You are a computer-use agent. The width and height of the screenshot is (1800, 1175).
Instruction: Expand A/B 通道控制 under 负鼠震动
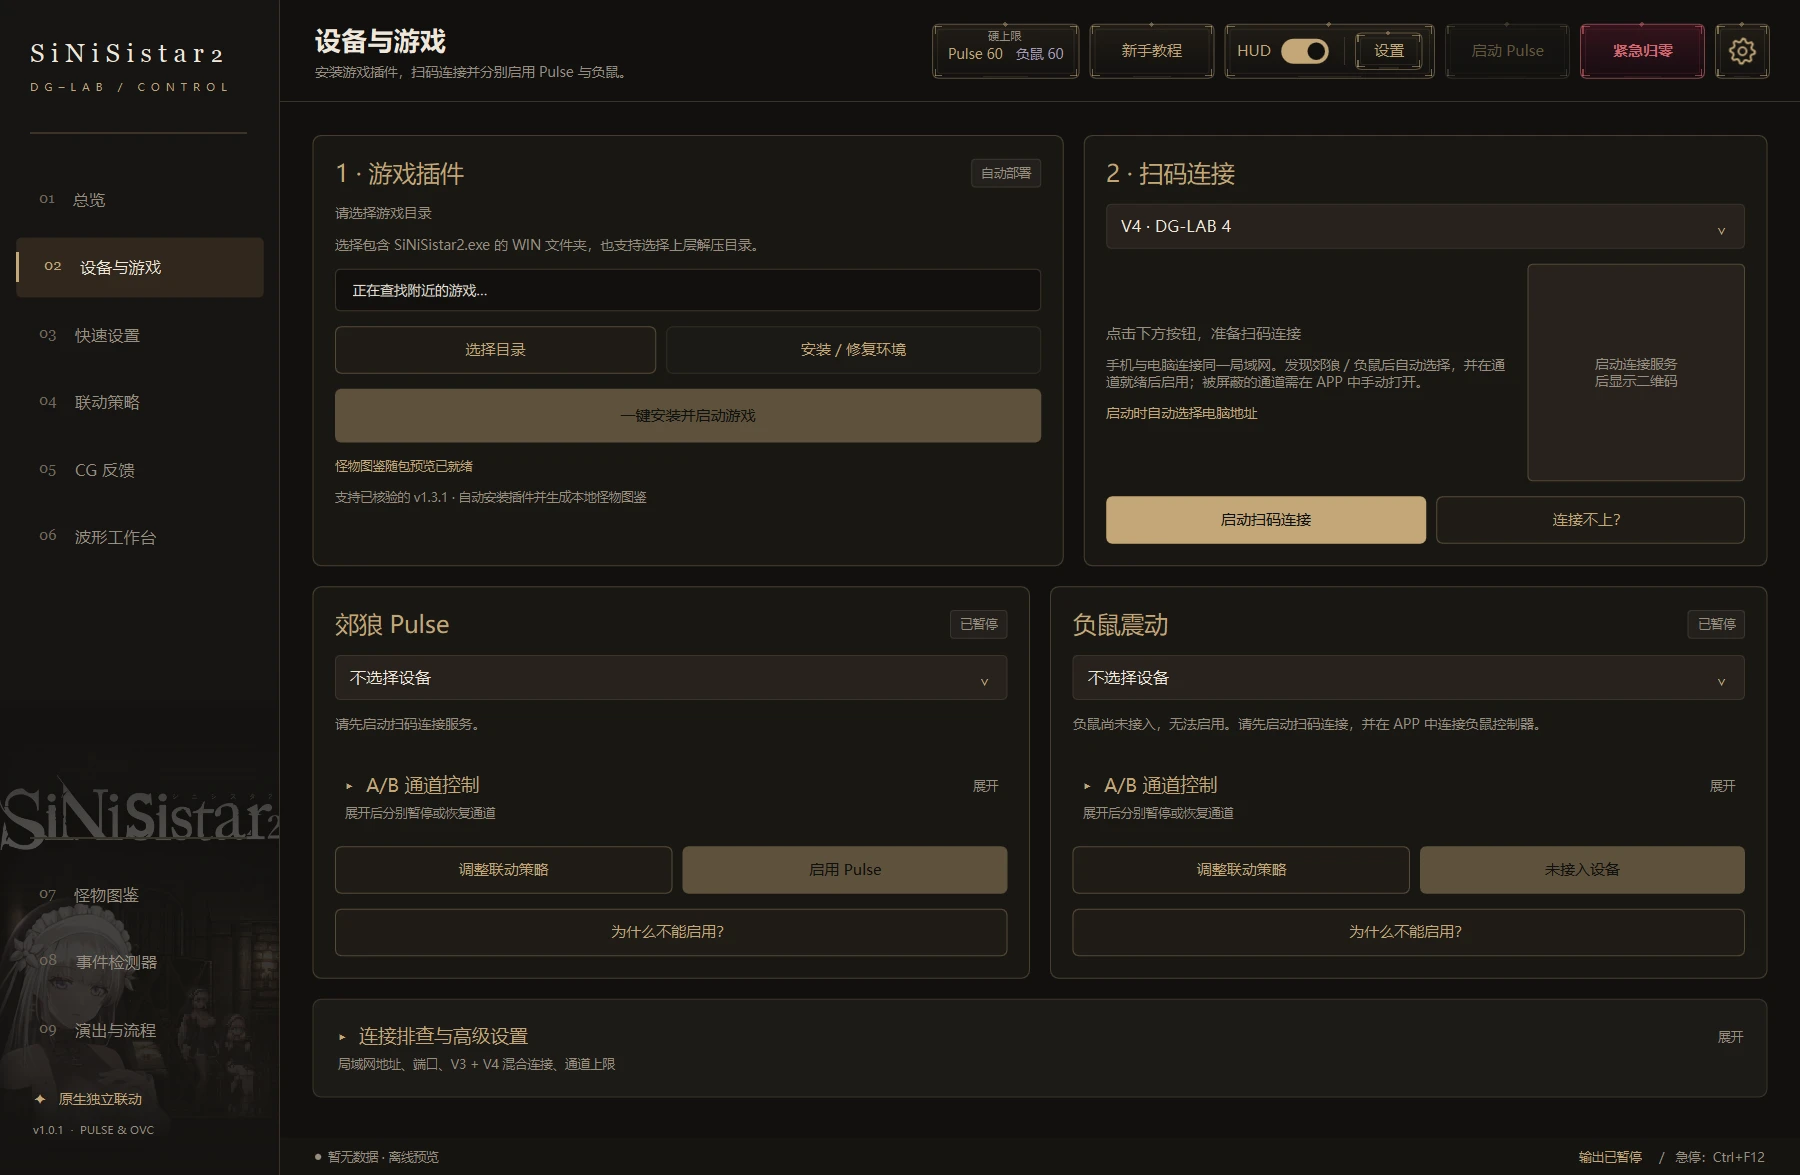click(x=1408, y=796)
